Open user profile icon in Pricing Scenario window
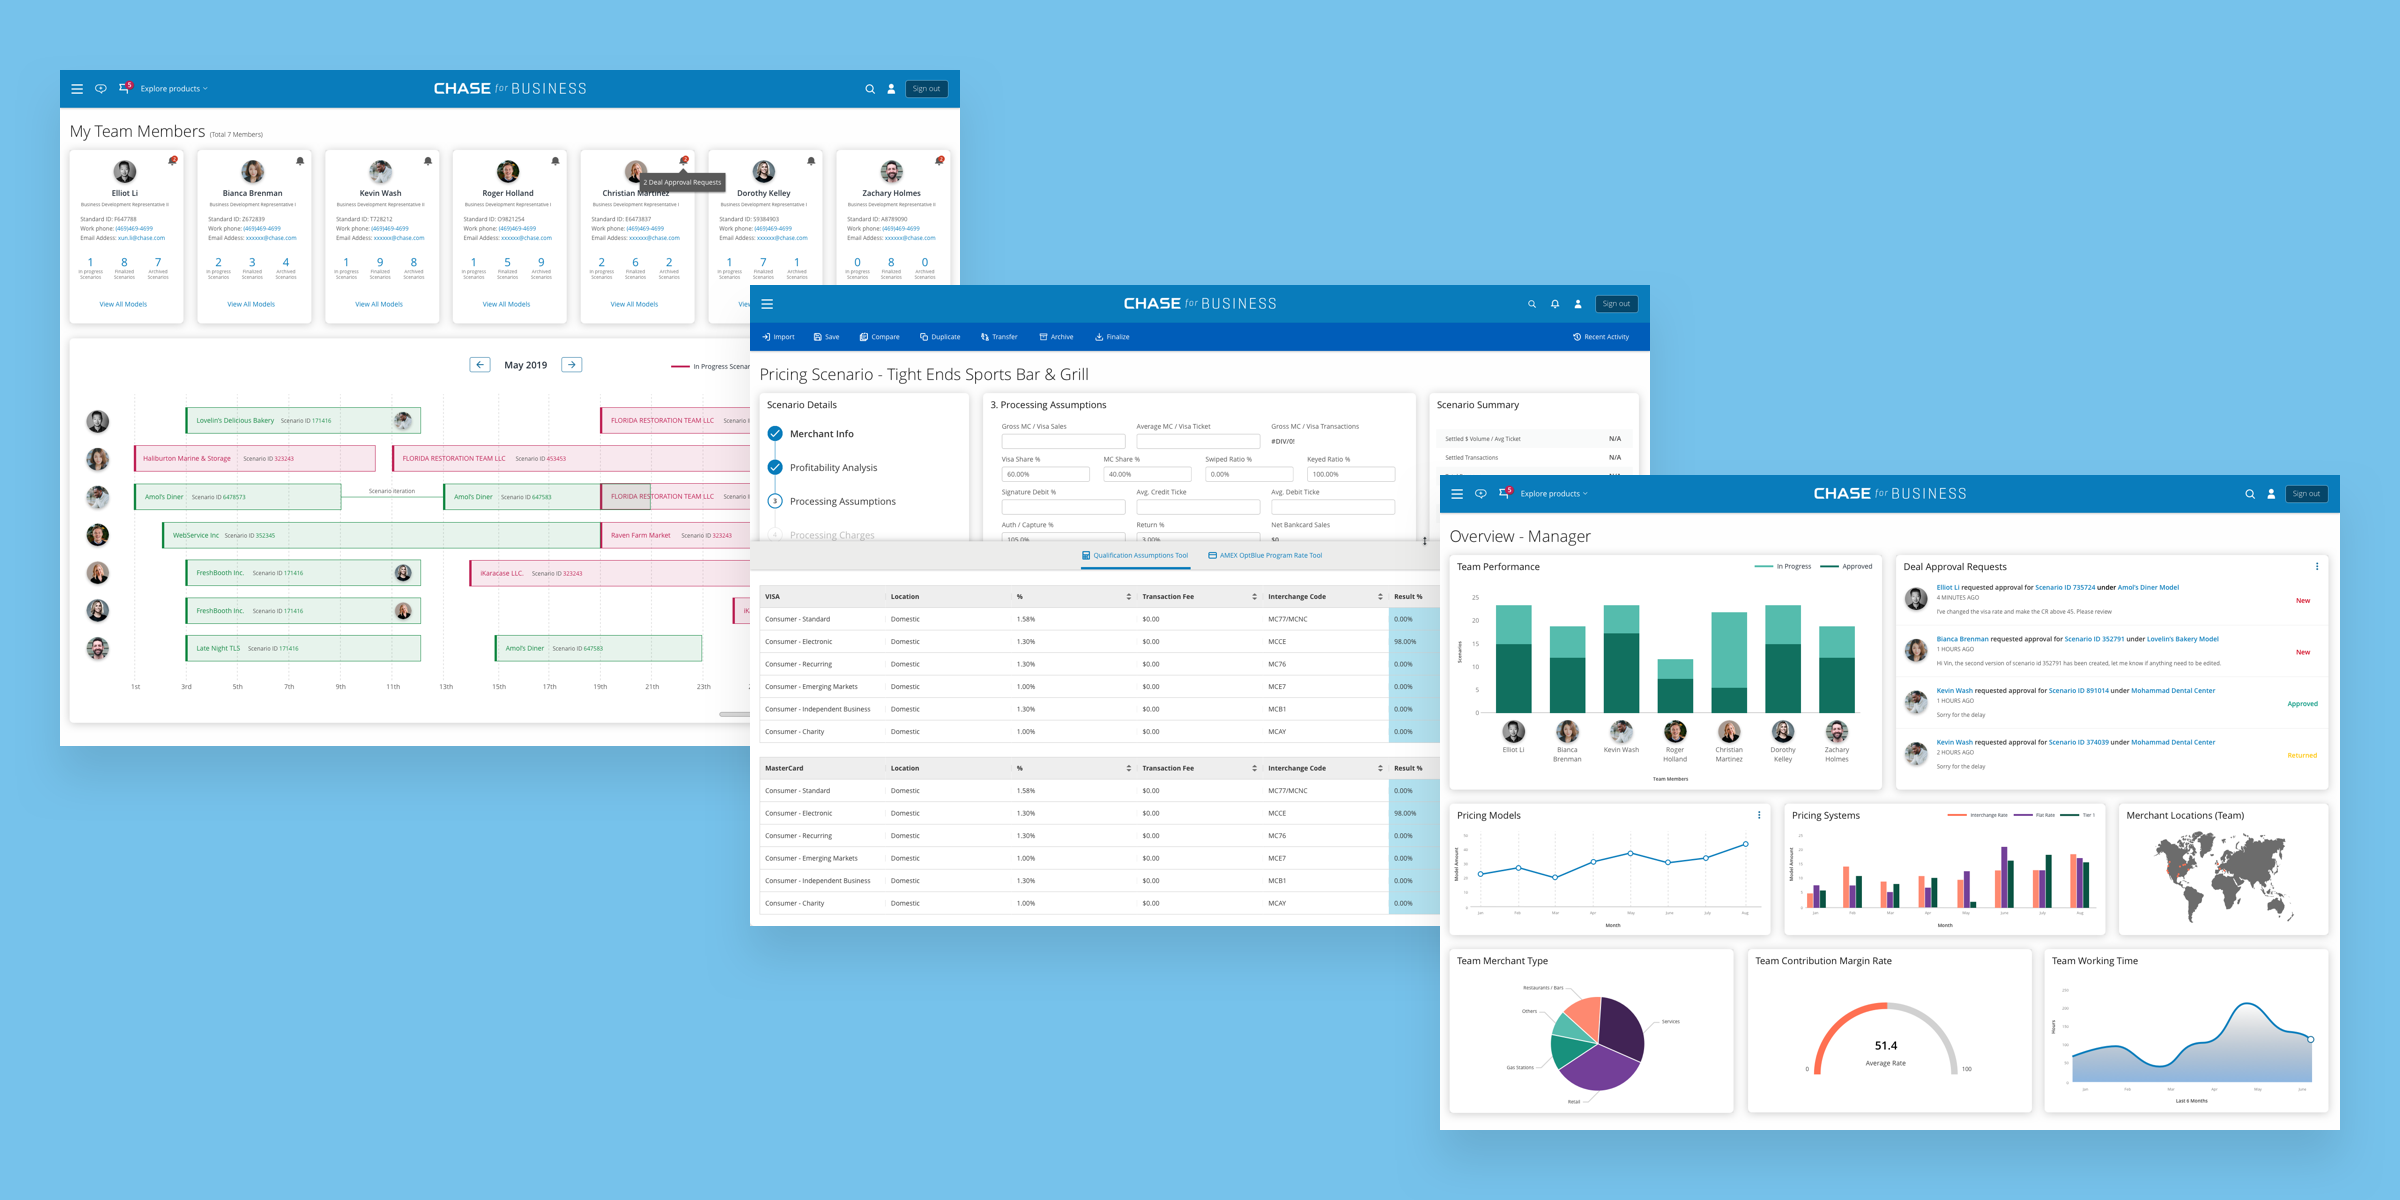This screenshot has height=1200, width=2400. click(x=1578, y=304)
